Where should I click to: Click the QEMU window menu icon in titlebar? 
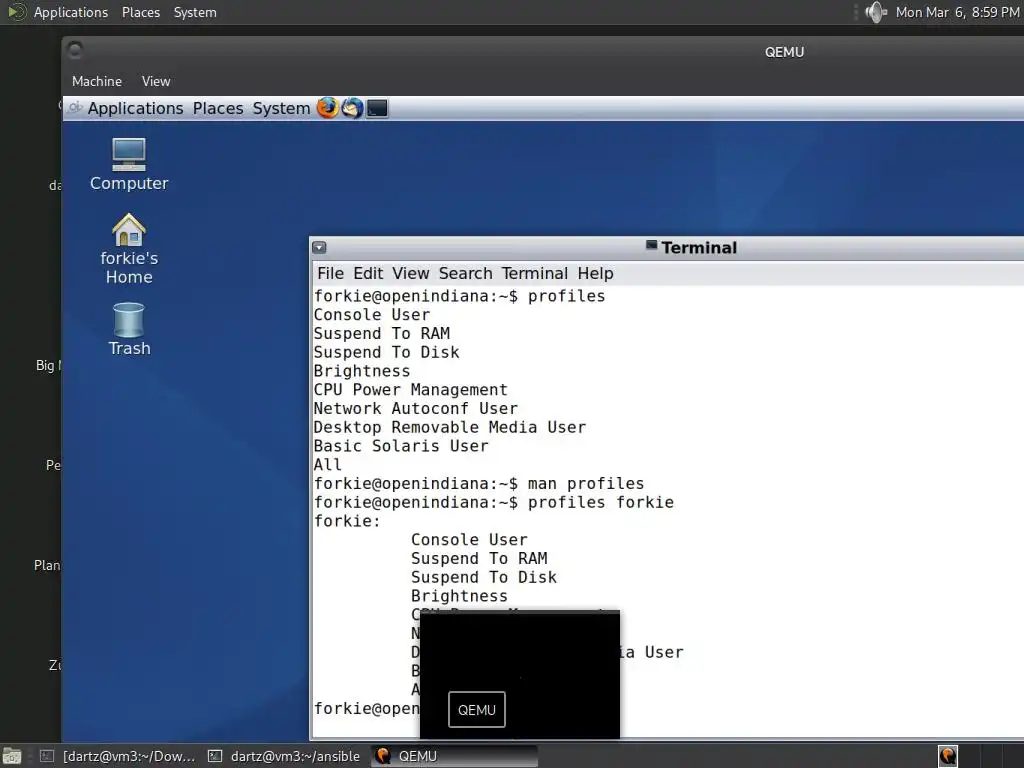[x=75, y=50]
